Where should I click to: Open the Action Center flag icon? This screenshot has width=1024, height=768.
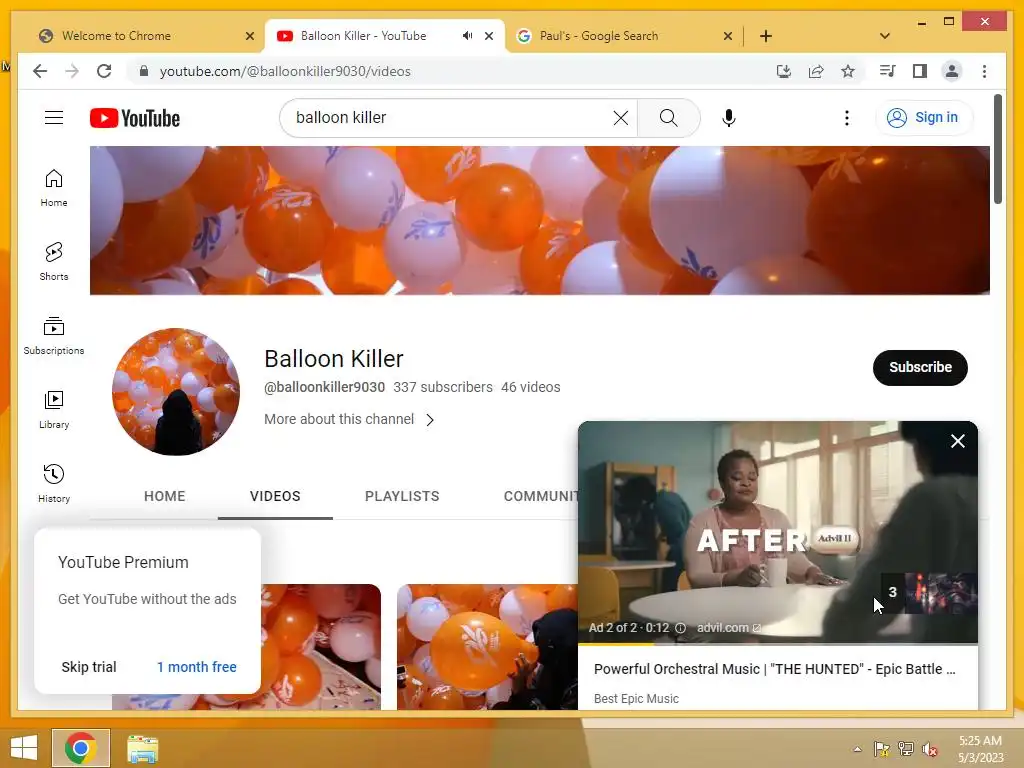[x=882, y=749]
